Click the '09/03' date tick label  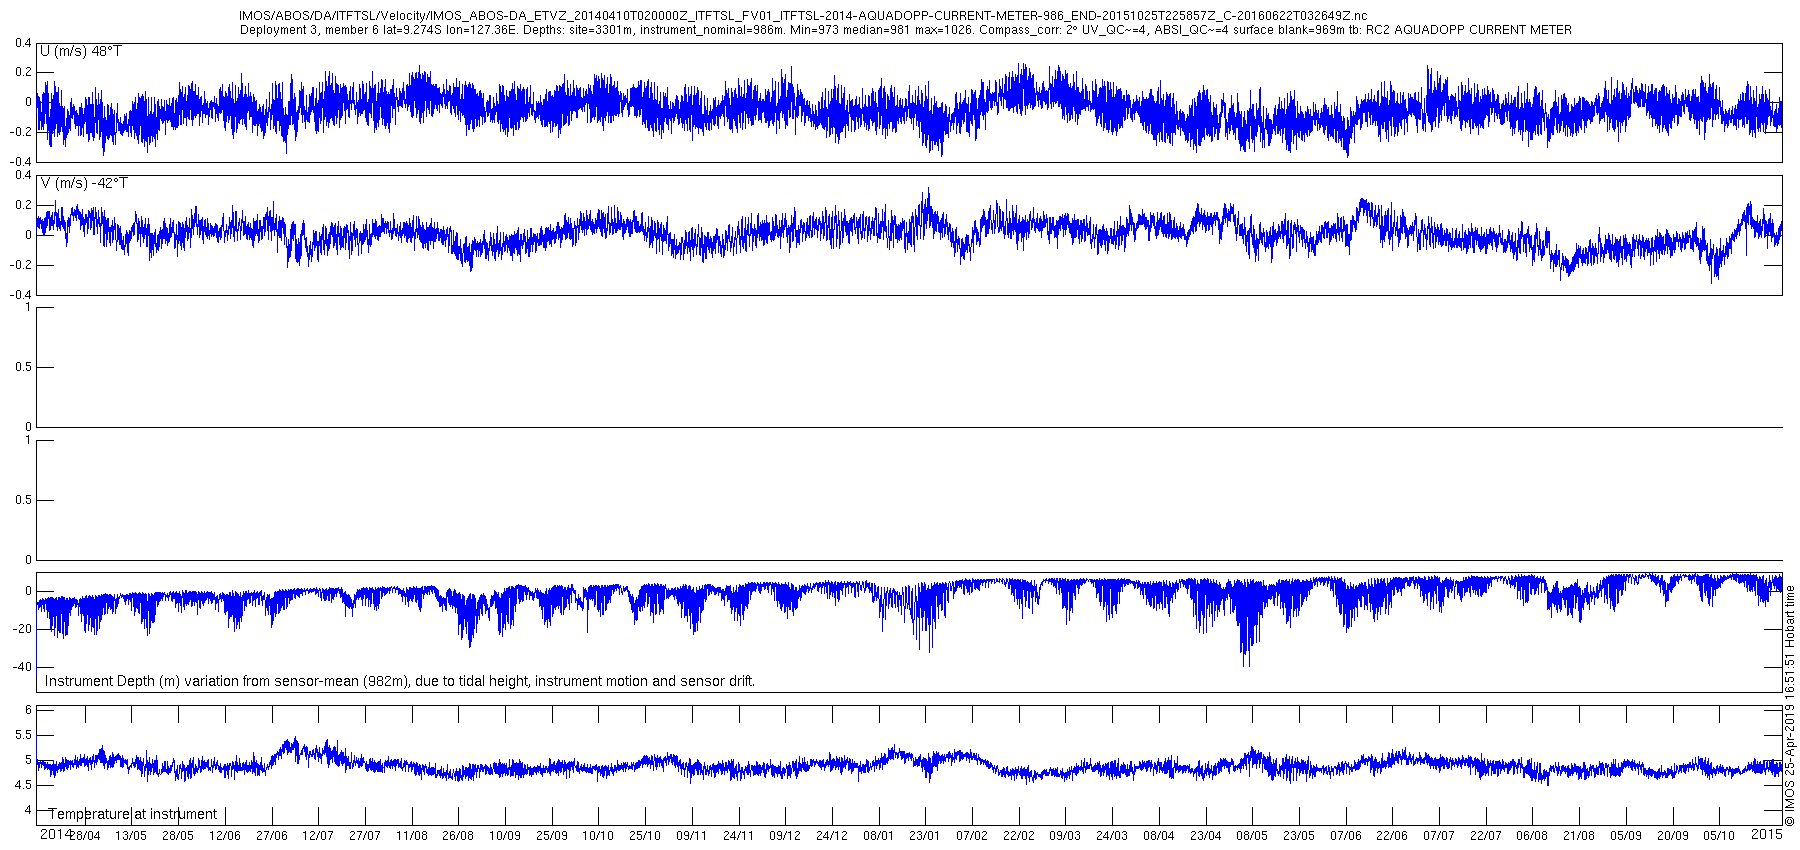1065,836
